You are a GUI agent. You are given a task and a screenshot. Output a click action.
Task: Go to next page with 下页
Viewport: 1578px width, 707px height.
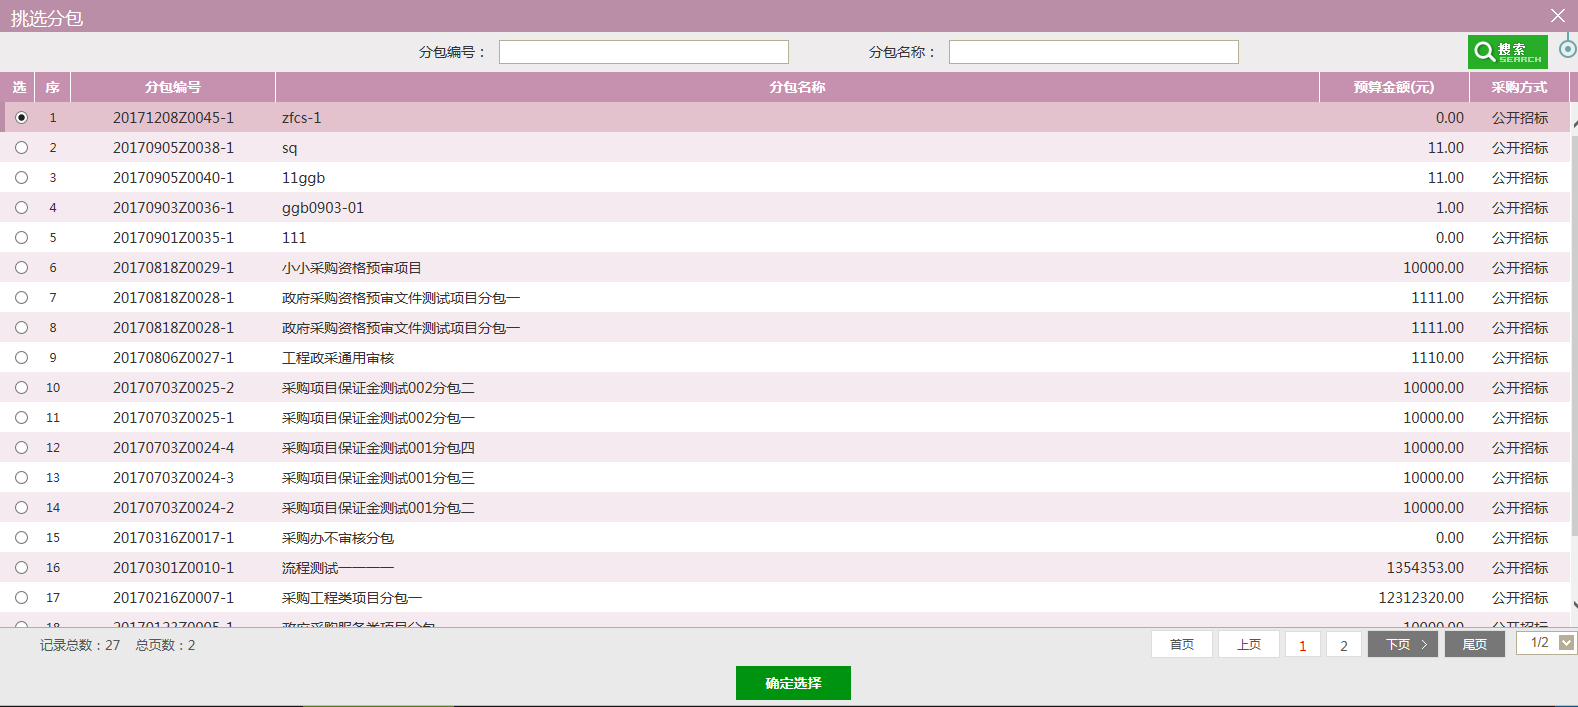(x=1402, y=645)
